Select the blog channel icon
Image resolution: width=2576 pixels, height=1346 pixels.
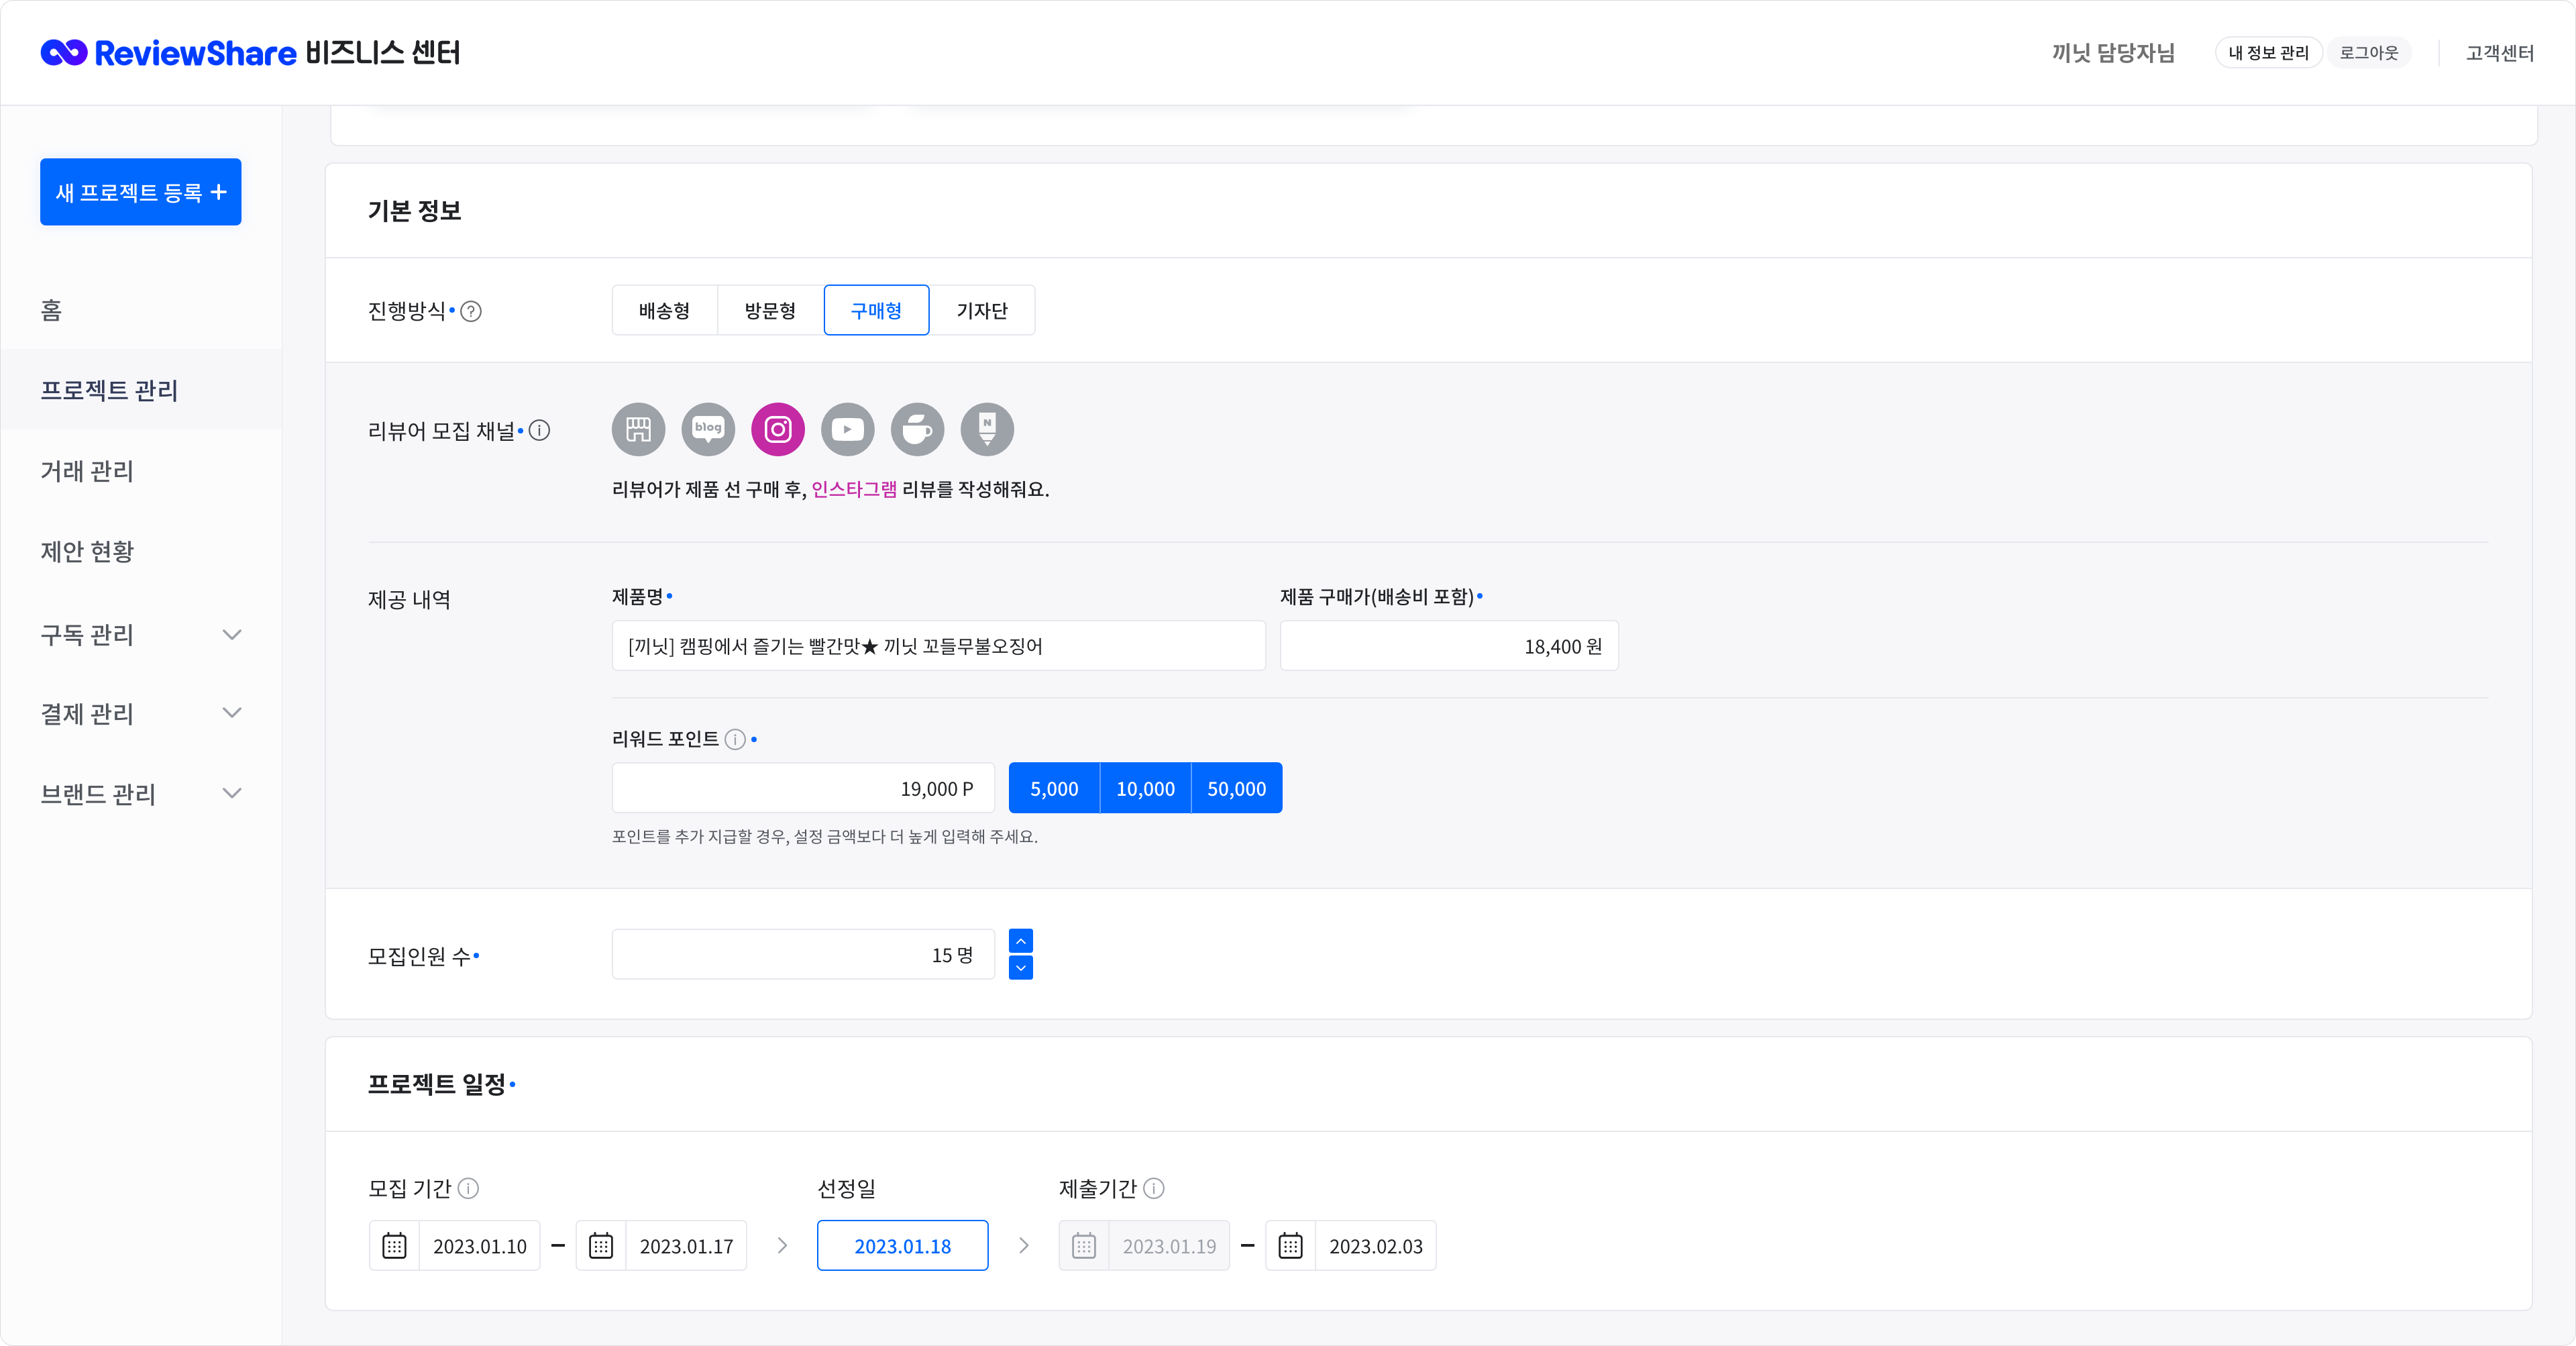pyautogui.click(x=708, y=430)
